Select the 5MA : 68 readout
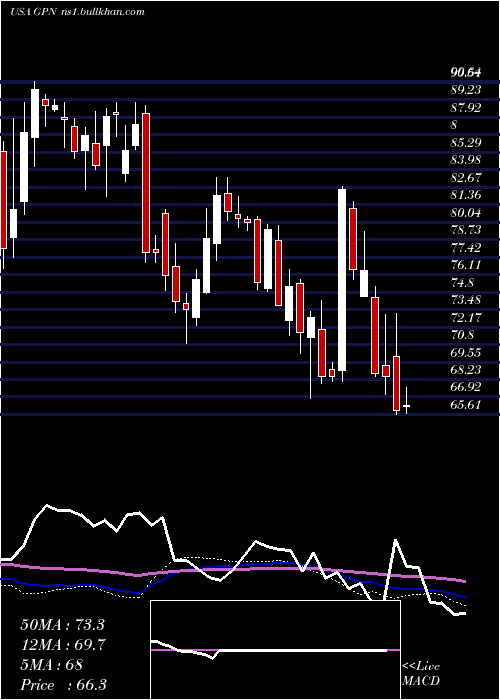Image resolution: width=500 pixels, height=700 pixels. 52,665
